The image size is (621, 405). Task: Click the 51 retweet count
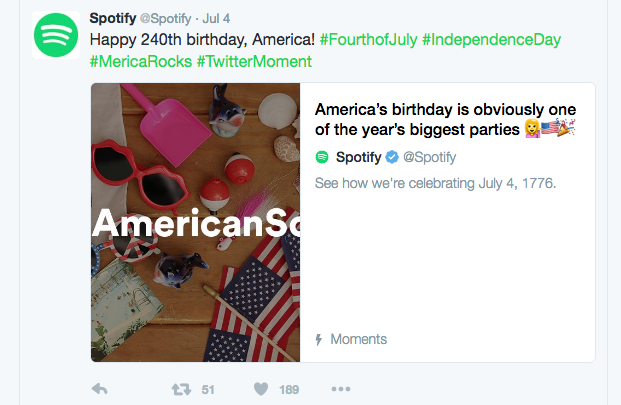[208, 389]
